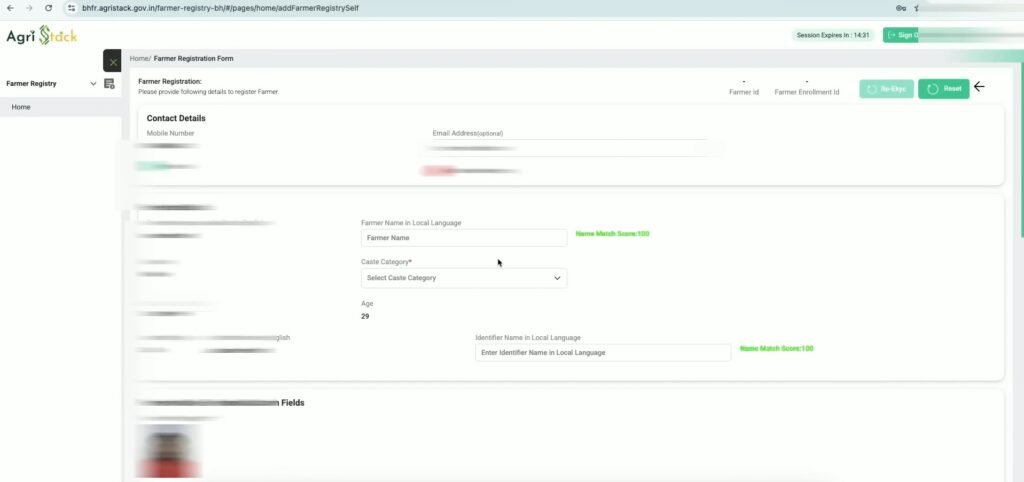Open the Select Caste Category dropdown
This screenshot has height=482, width=1024.
point(464,278)
